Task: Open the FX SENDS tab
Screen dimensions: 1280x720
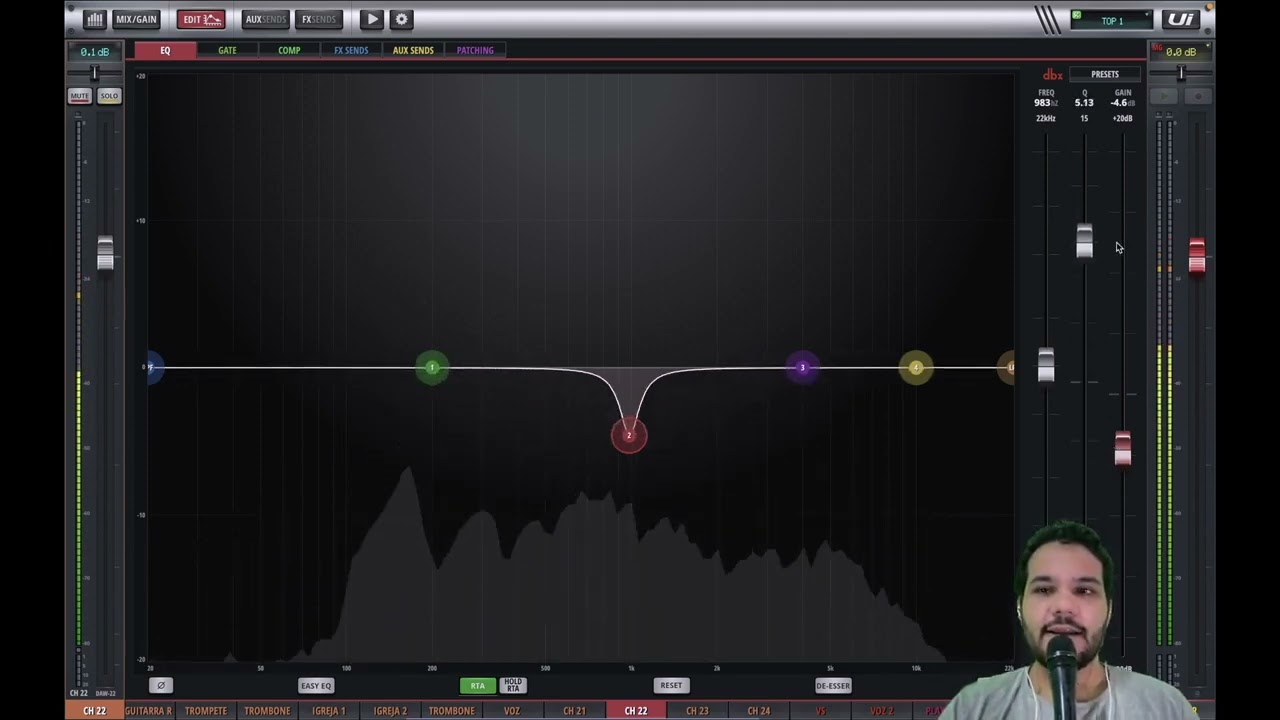Action: (351, 50)
